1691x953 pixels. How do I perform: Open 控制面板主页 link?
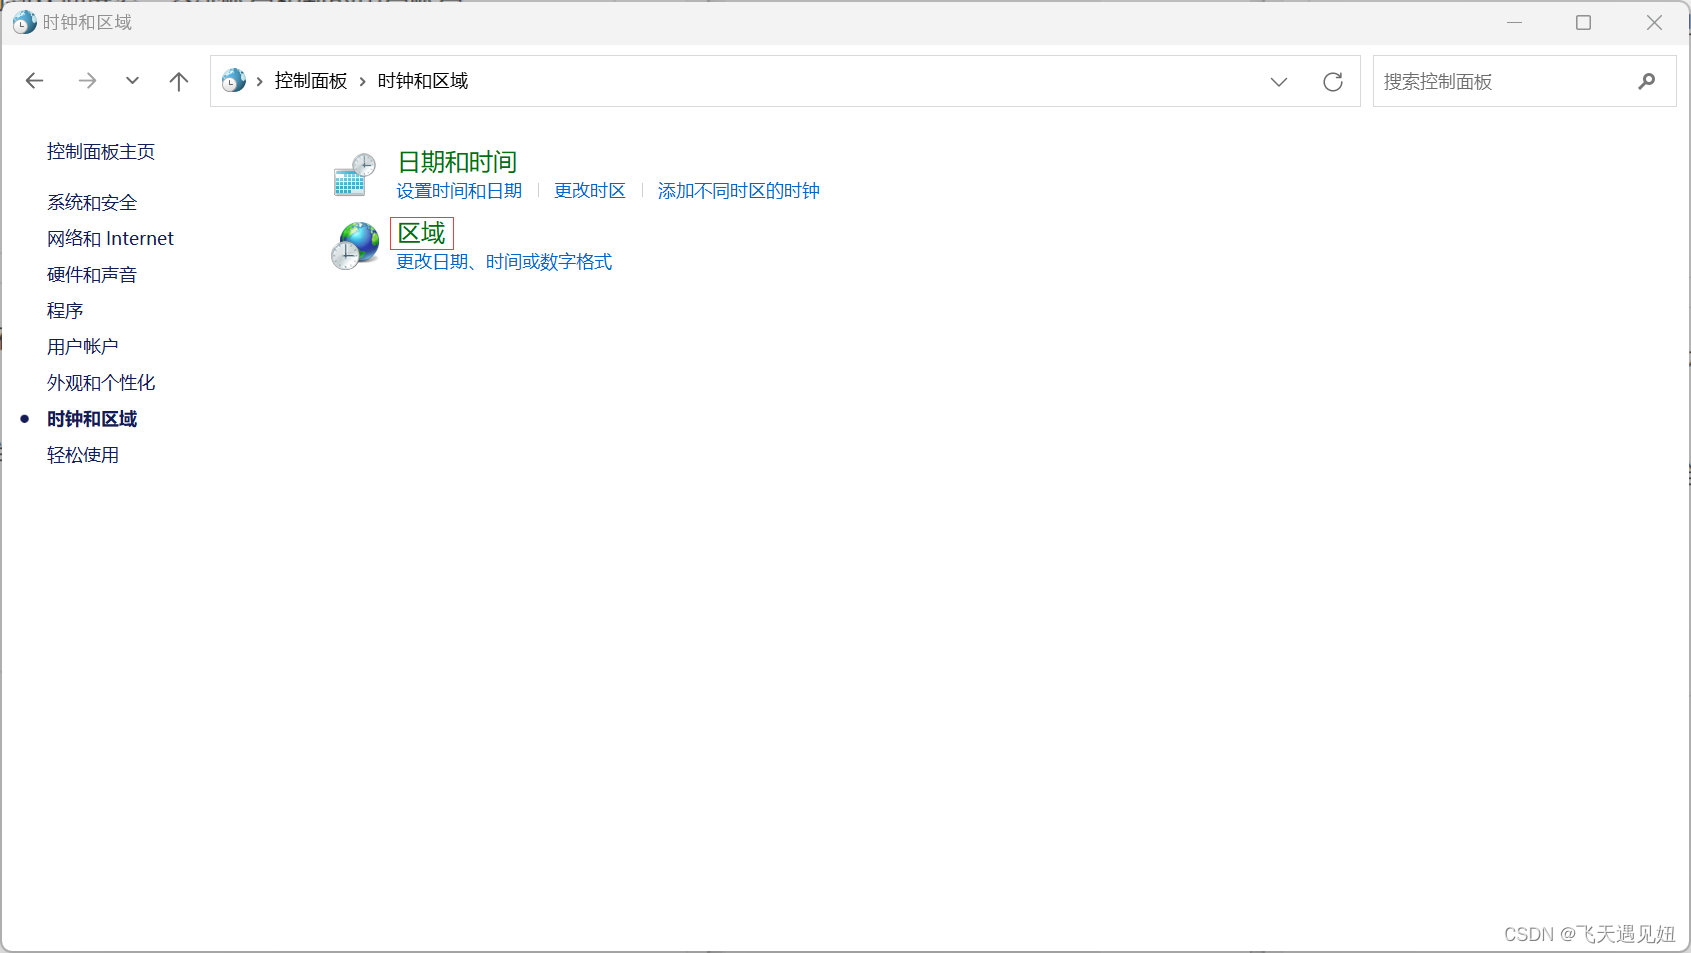coord(101,151)
